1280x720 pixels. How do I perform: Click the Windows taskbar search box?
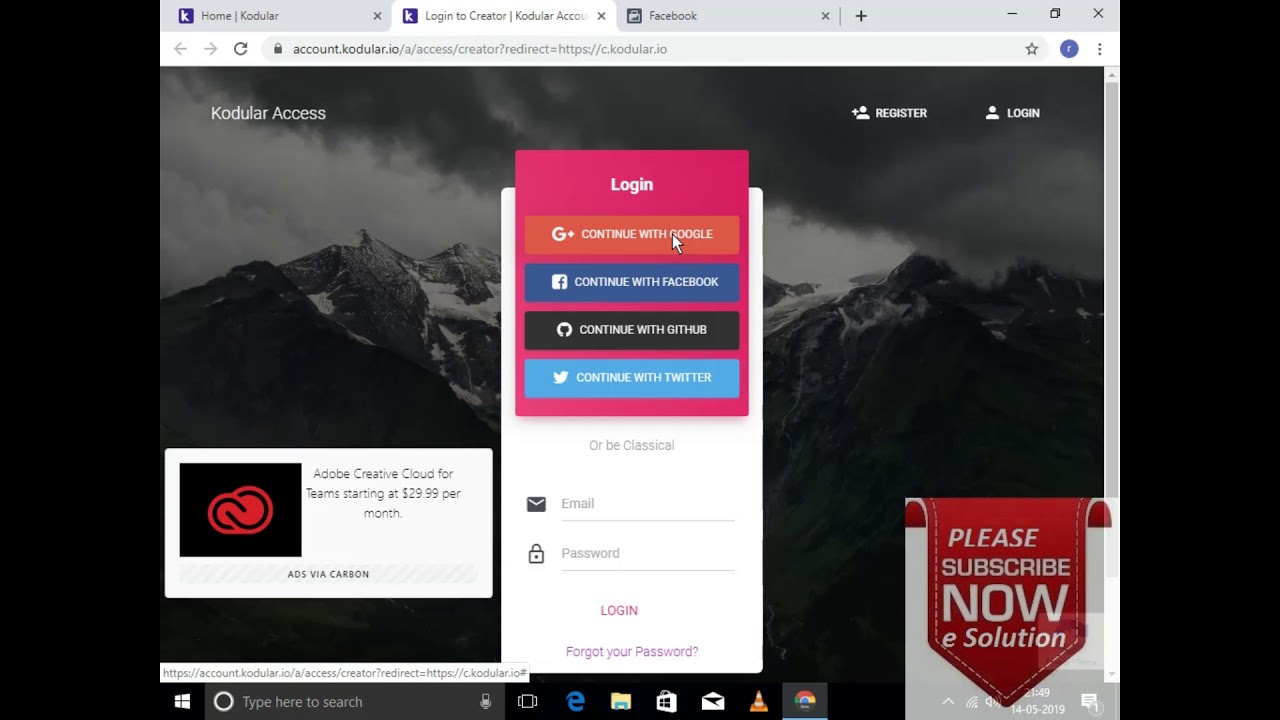point(355,702)
